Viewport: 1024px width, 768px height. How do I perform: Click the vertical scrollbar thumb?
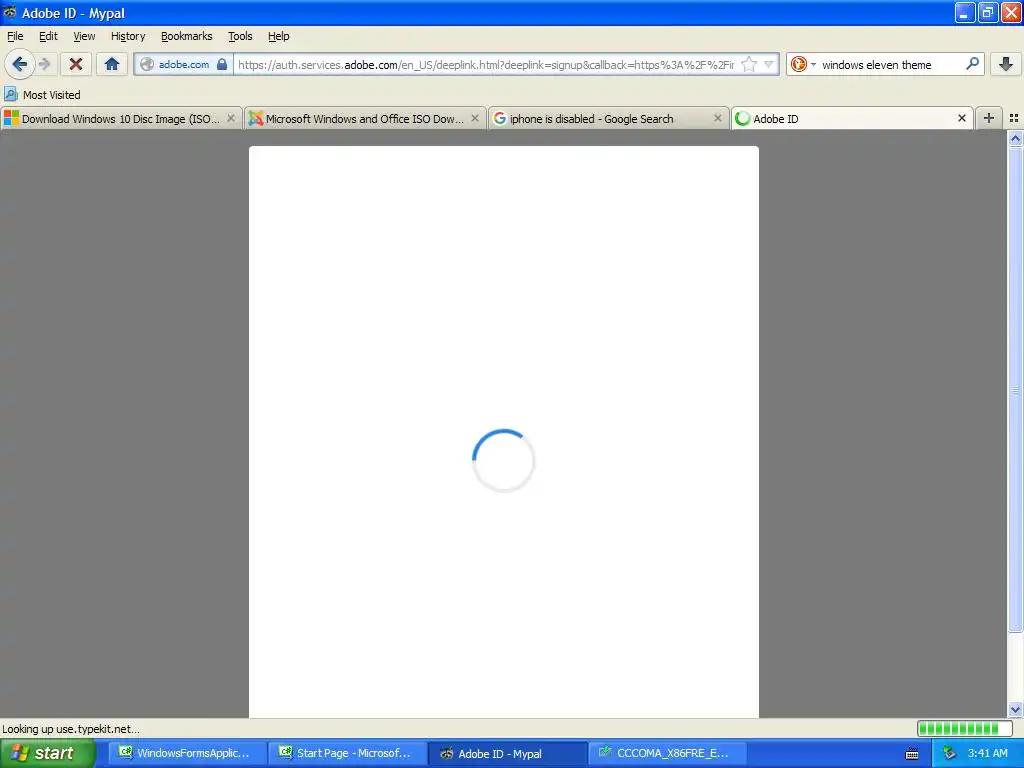coord(1015,389)
